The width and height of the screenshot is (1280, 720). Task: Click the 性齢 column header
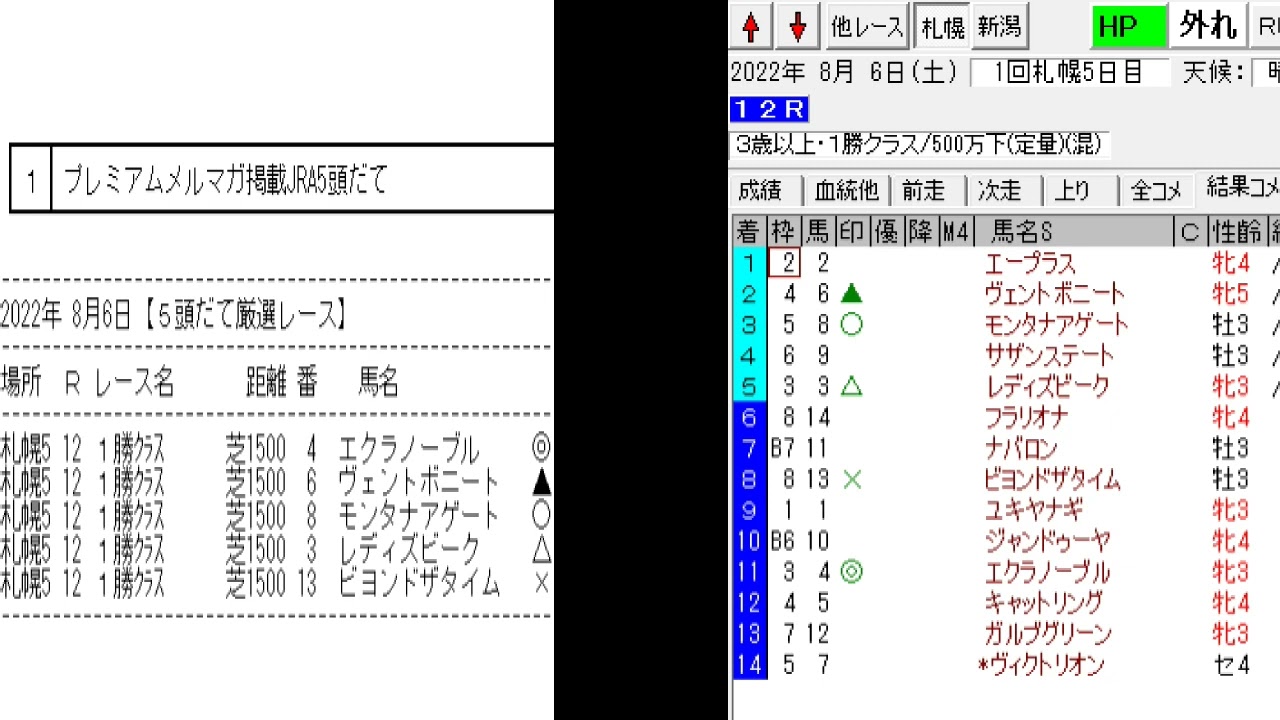[1236, 232]
